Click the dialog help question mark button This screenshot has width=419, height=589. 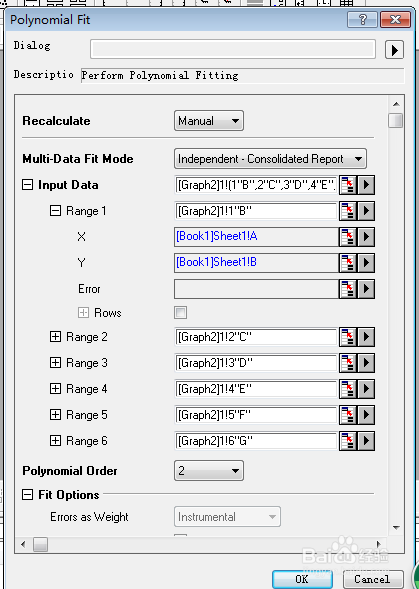point(362,19)
